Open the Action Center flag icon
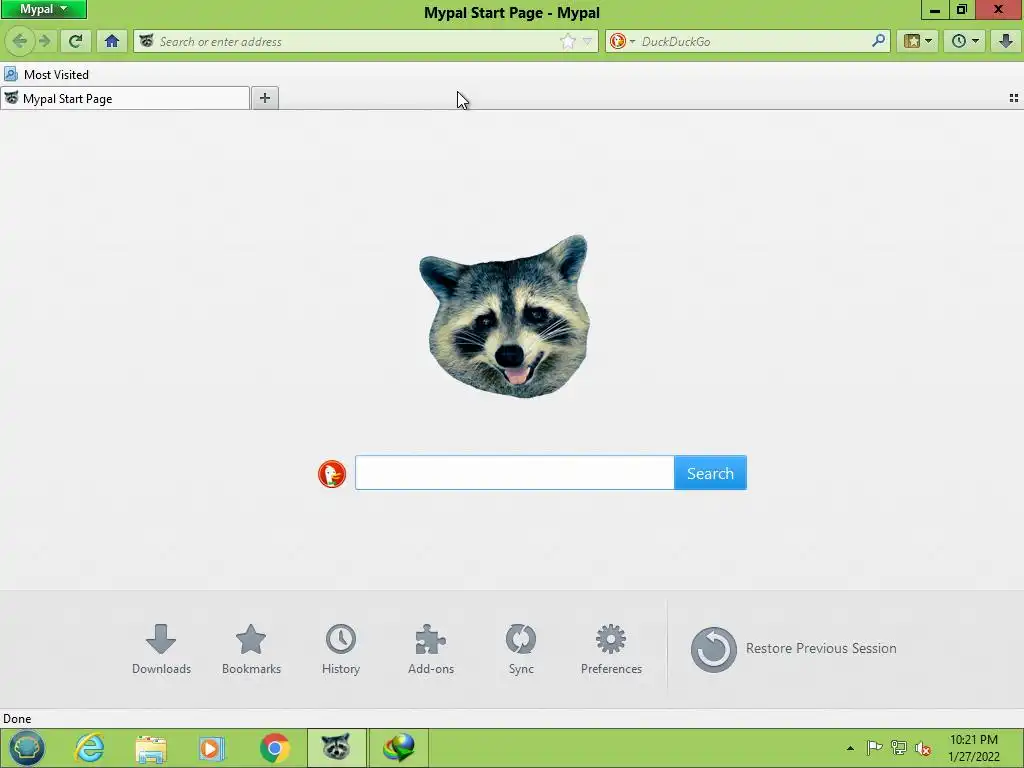Screen dimensions: 1024x768 (x=874, y=748)
